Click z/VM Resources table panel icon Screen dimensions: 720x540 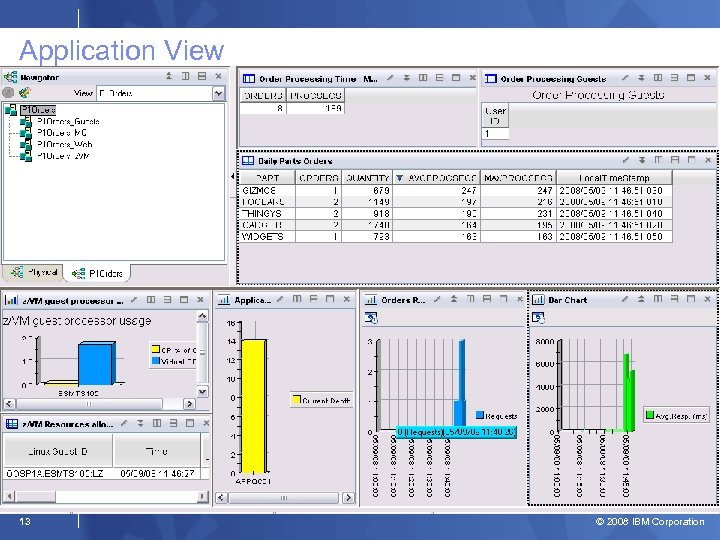(x=11, y=424)
